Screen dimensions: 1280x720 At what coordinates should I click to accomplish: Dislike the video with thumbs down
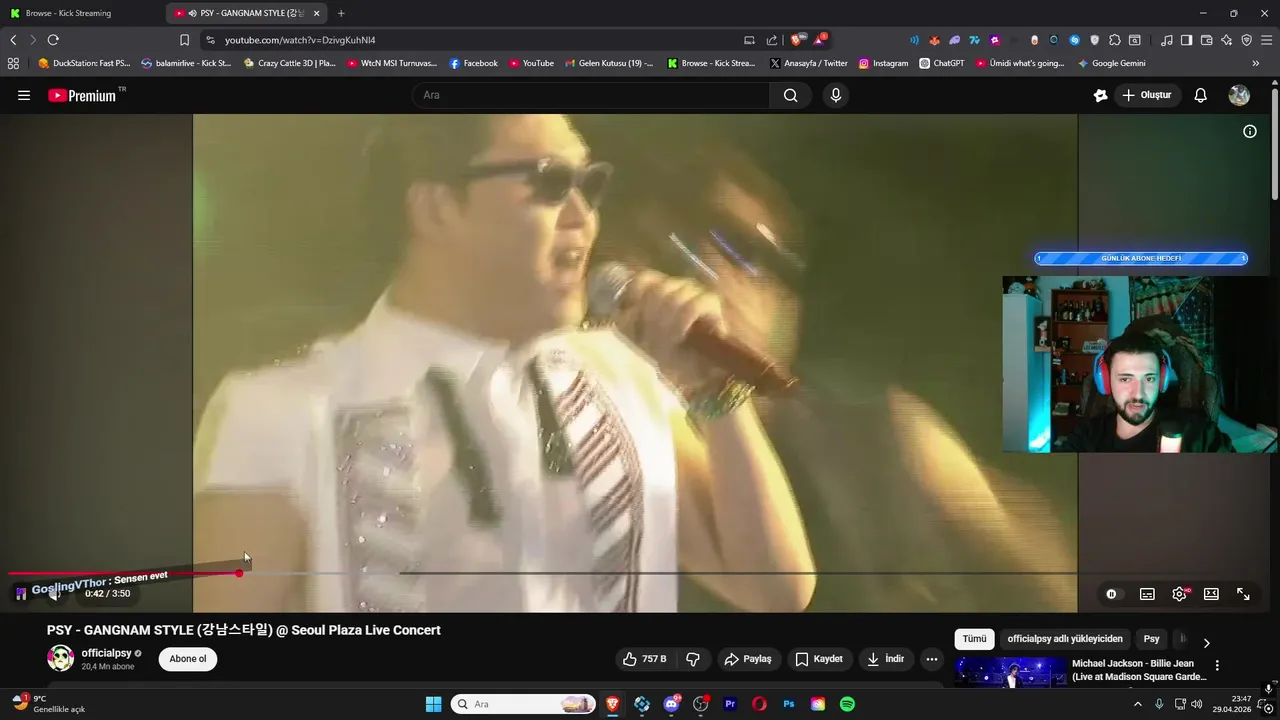pos(692,659)
